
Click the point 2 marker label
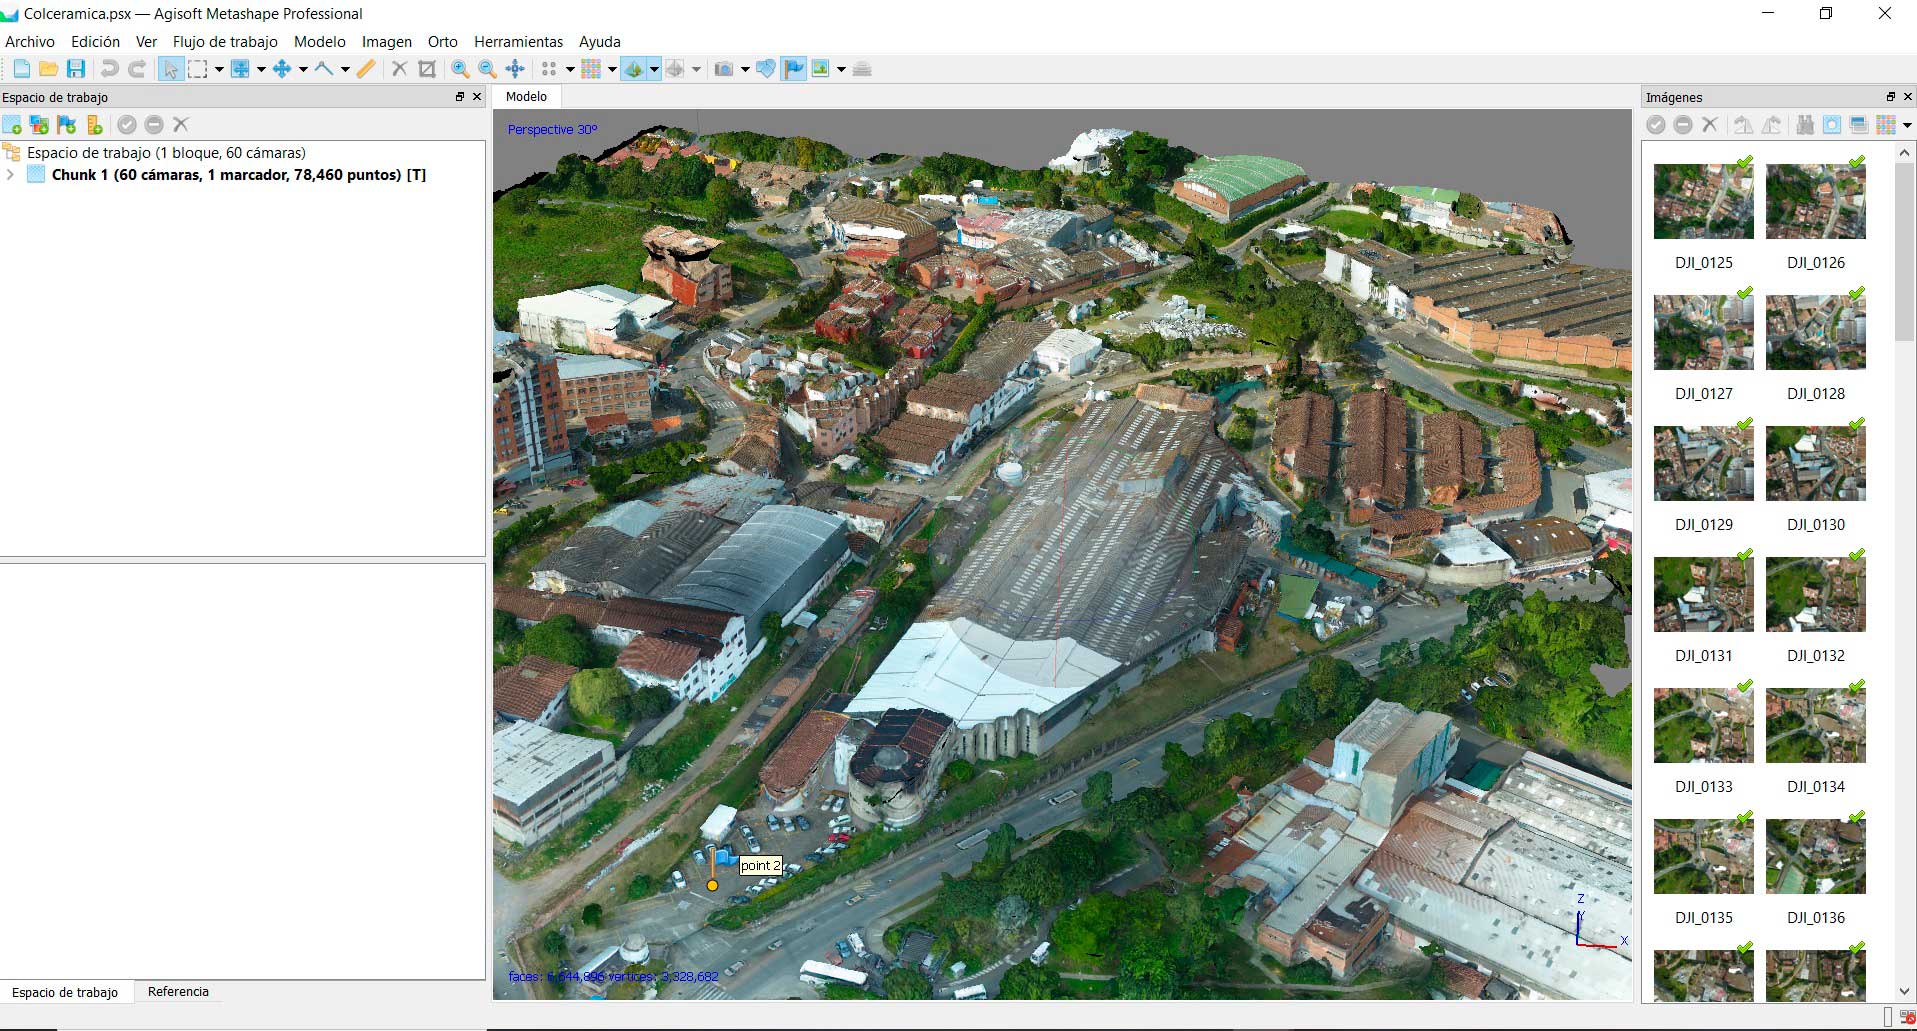tap(760, 866)
